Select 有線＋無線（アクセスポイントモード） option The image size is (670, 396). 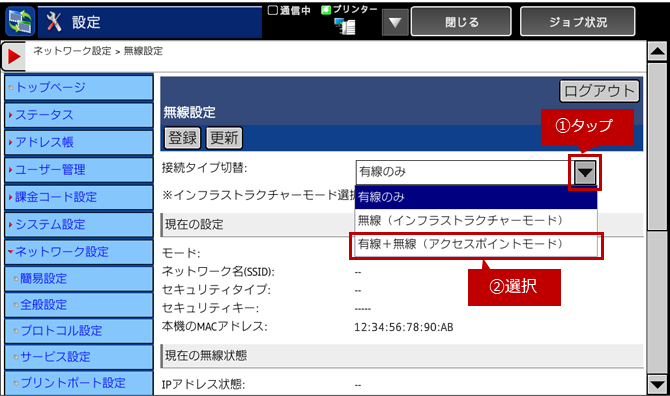(x=476, y=244)
